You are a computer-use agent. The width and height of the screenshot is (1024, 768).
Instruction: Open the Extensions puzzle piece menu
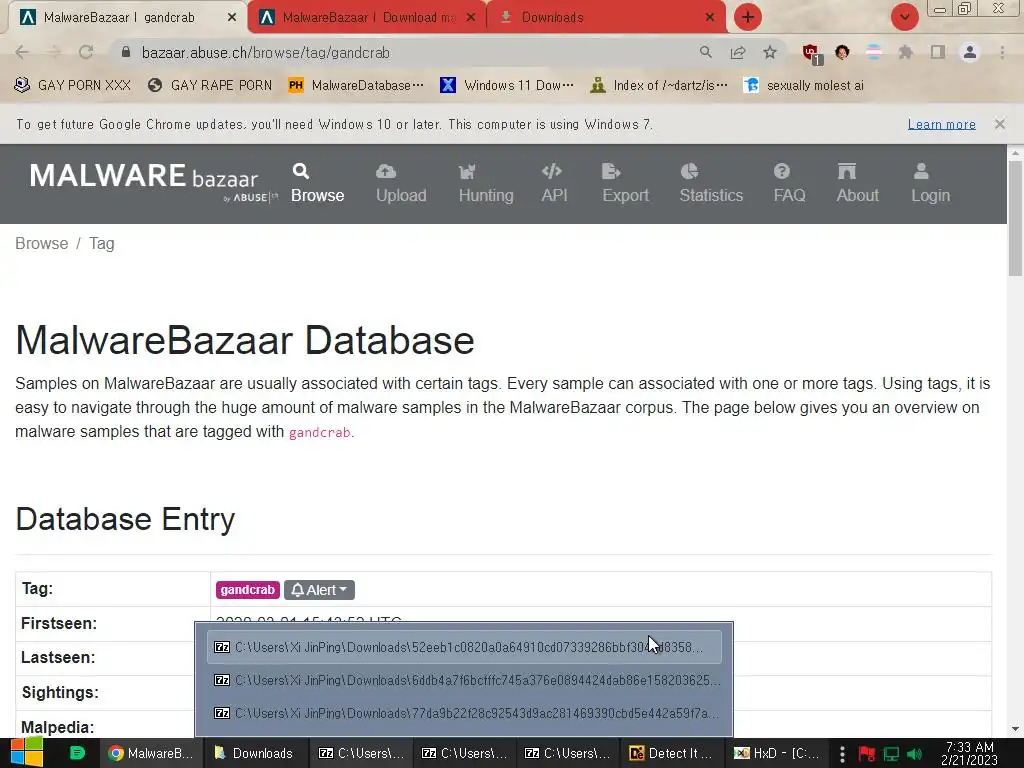(x=905, y=52)
